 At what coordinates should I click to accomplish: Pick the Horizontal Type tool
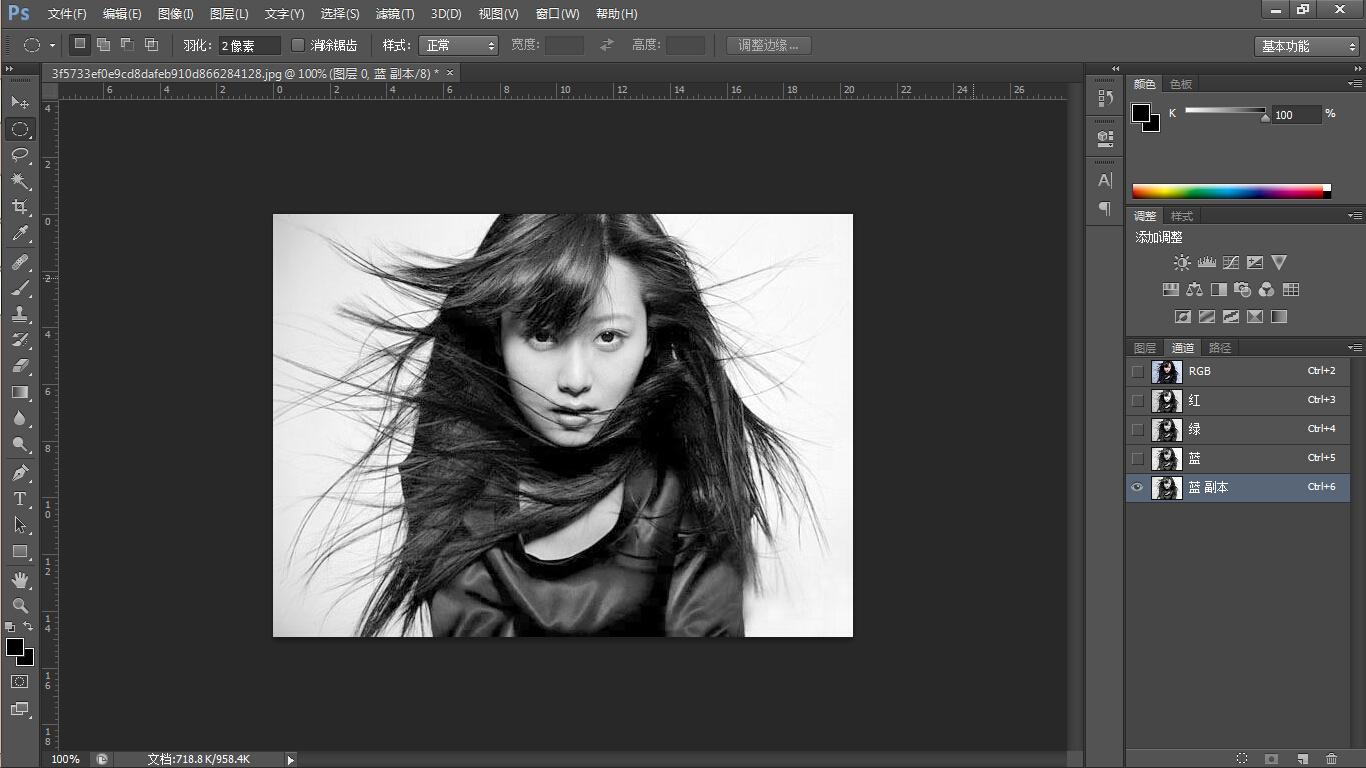click(x=20, y=499)
